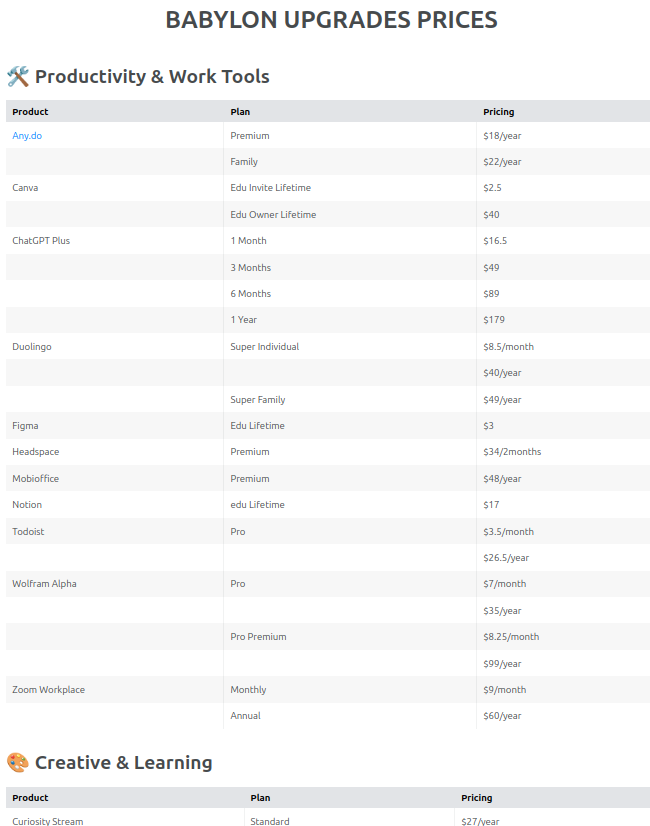Click the Pro Premium plan cell
This screenshot has height=826, width=650.
[258, 637]
